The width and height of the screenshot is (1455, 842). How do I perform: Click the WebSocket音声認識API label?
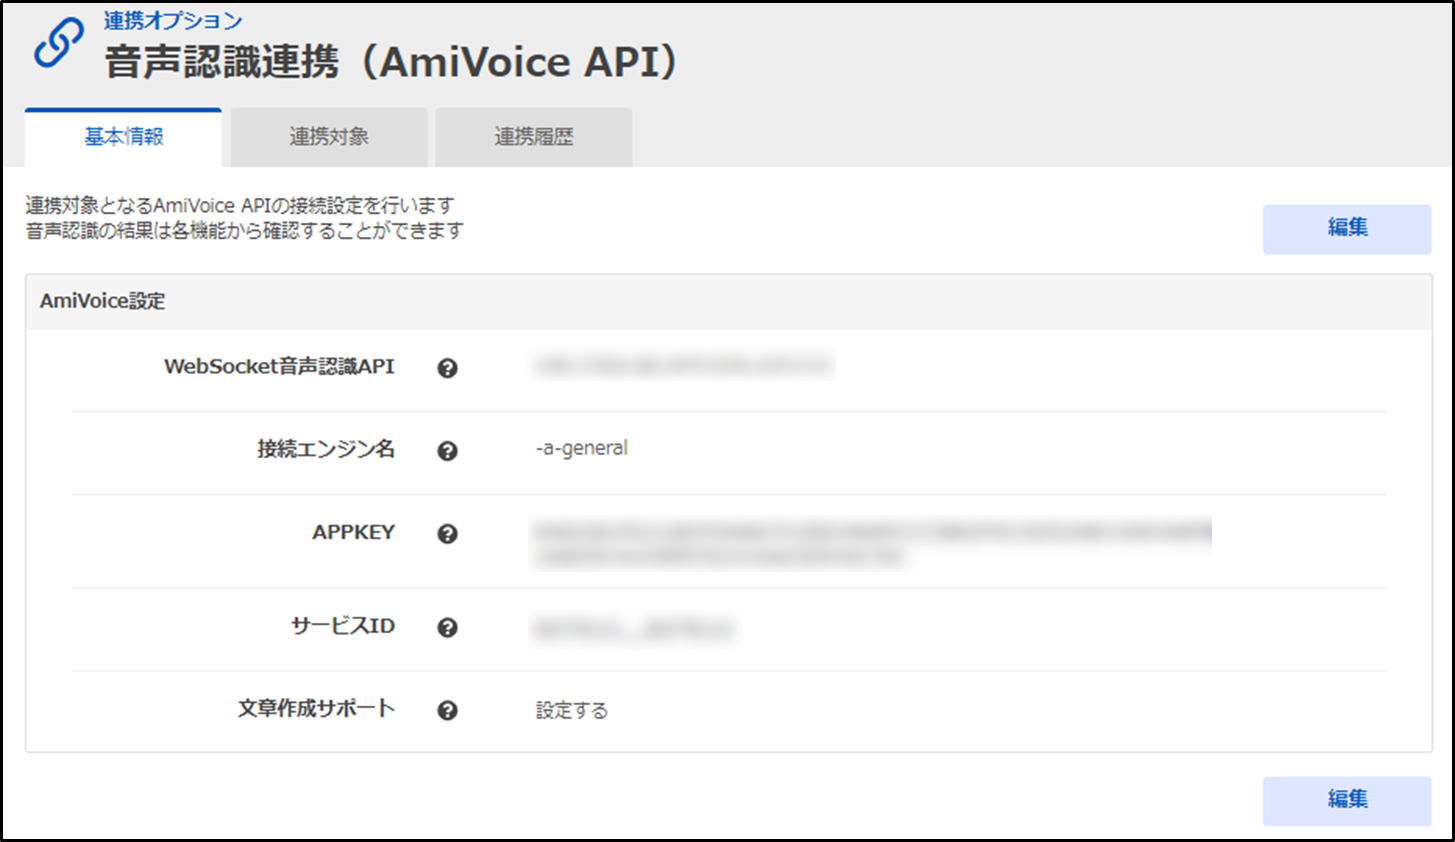(279, 367)
